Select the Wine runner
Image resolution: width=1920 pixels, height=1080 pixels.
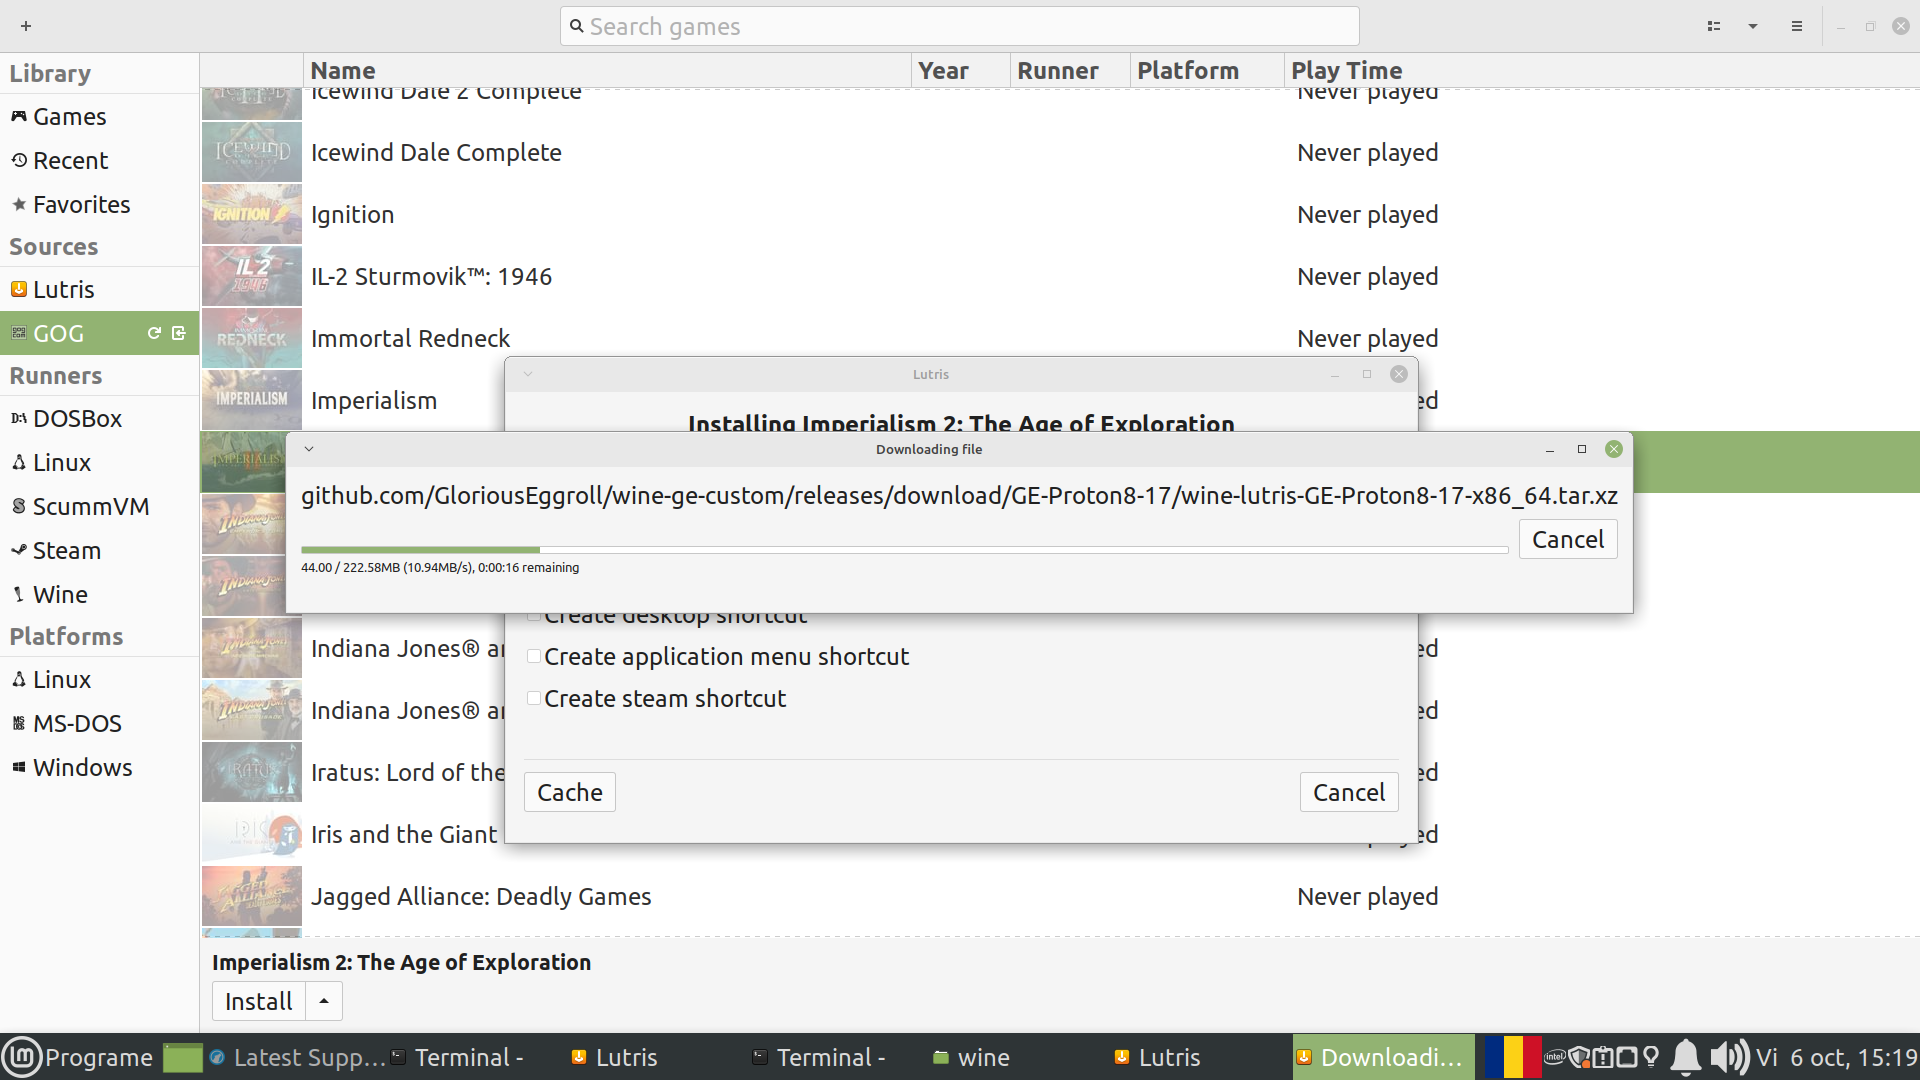pos(100,595)
